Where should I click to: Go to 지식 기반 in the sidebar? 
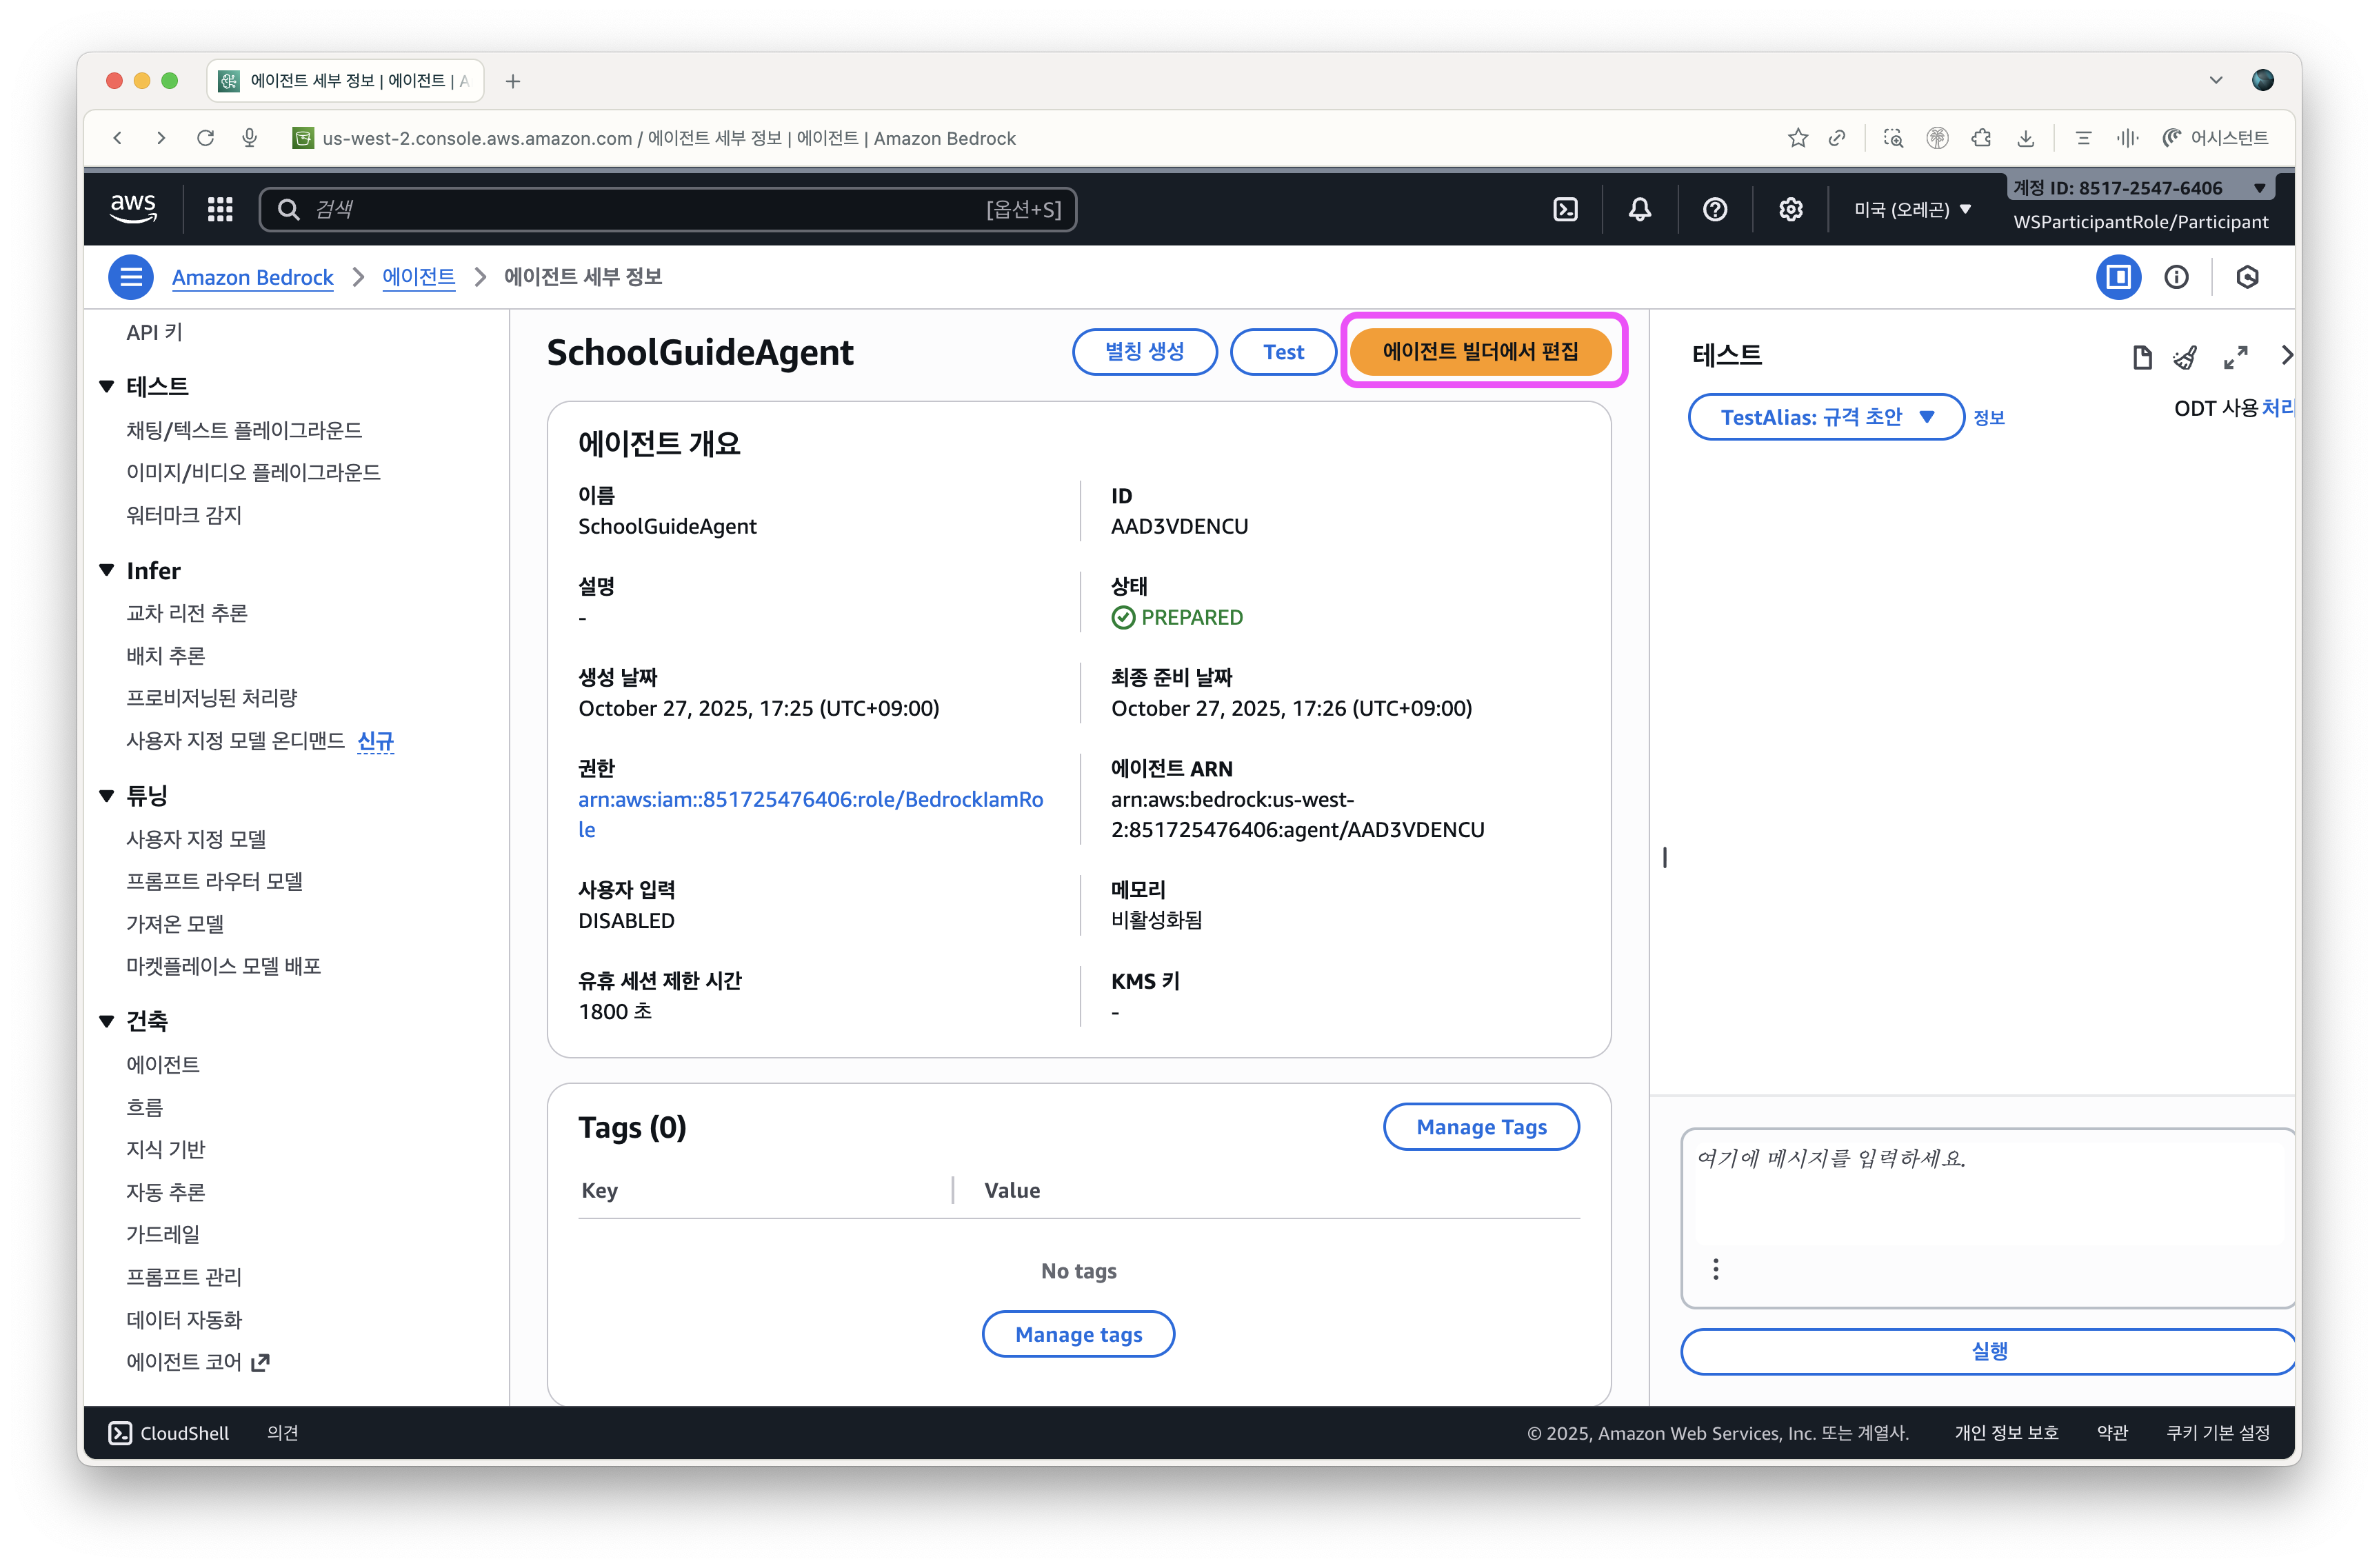pos(165,1149)
